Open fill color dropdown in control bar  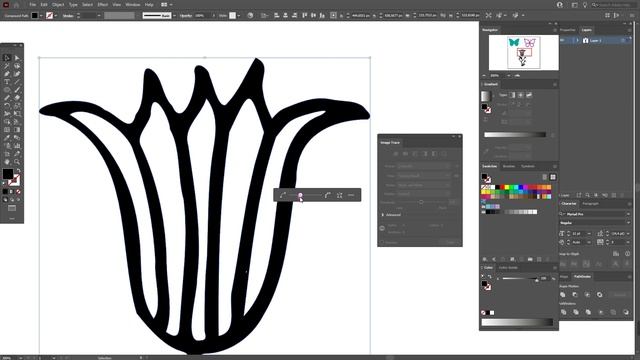pos(41,16)
